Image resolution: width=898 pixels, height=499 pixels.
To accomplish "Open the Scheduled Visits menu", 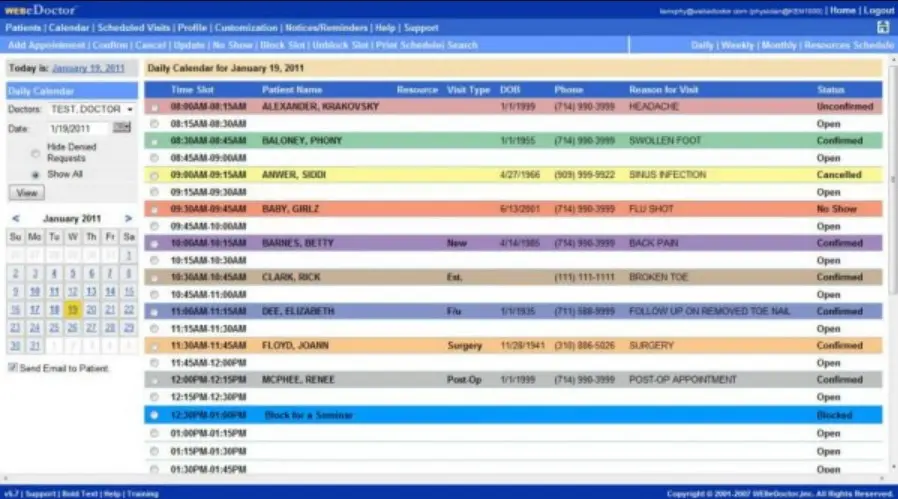I will [x=132, y=28].
